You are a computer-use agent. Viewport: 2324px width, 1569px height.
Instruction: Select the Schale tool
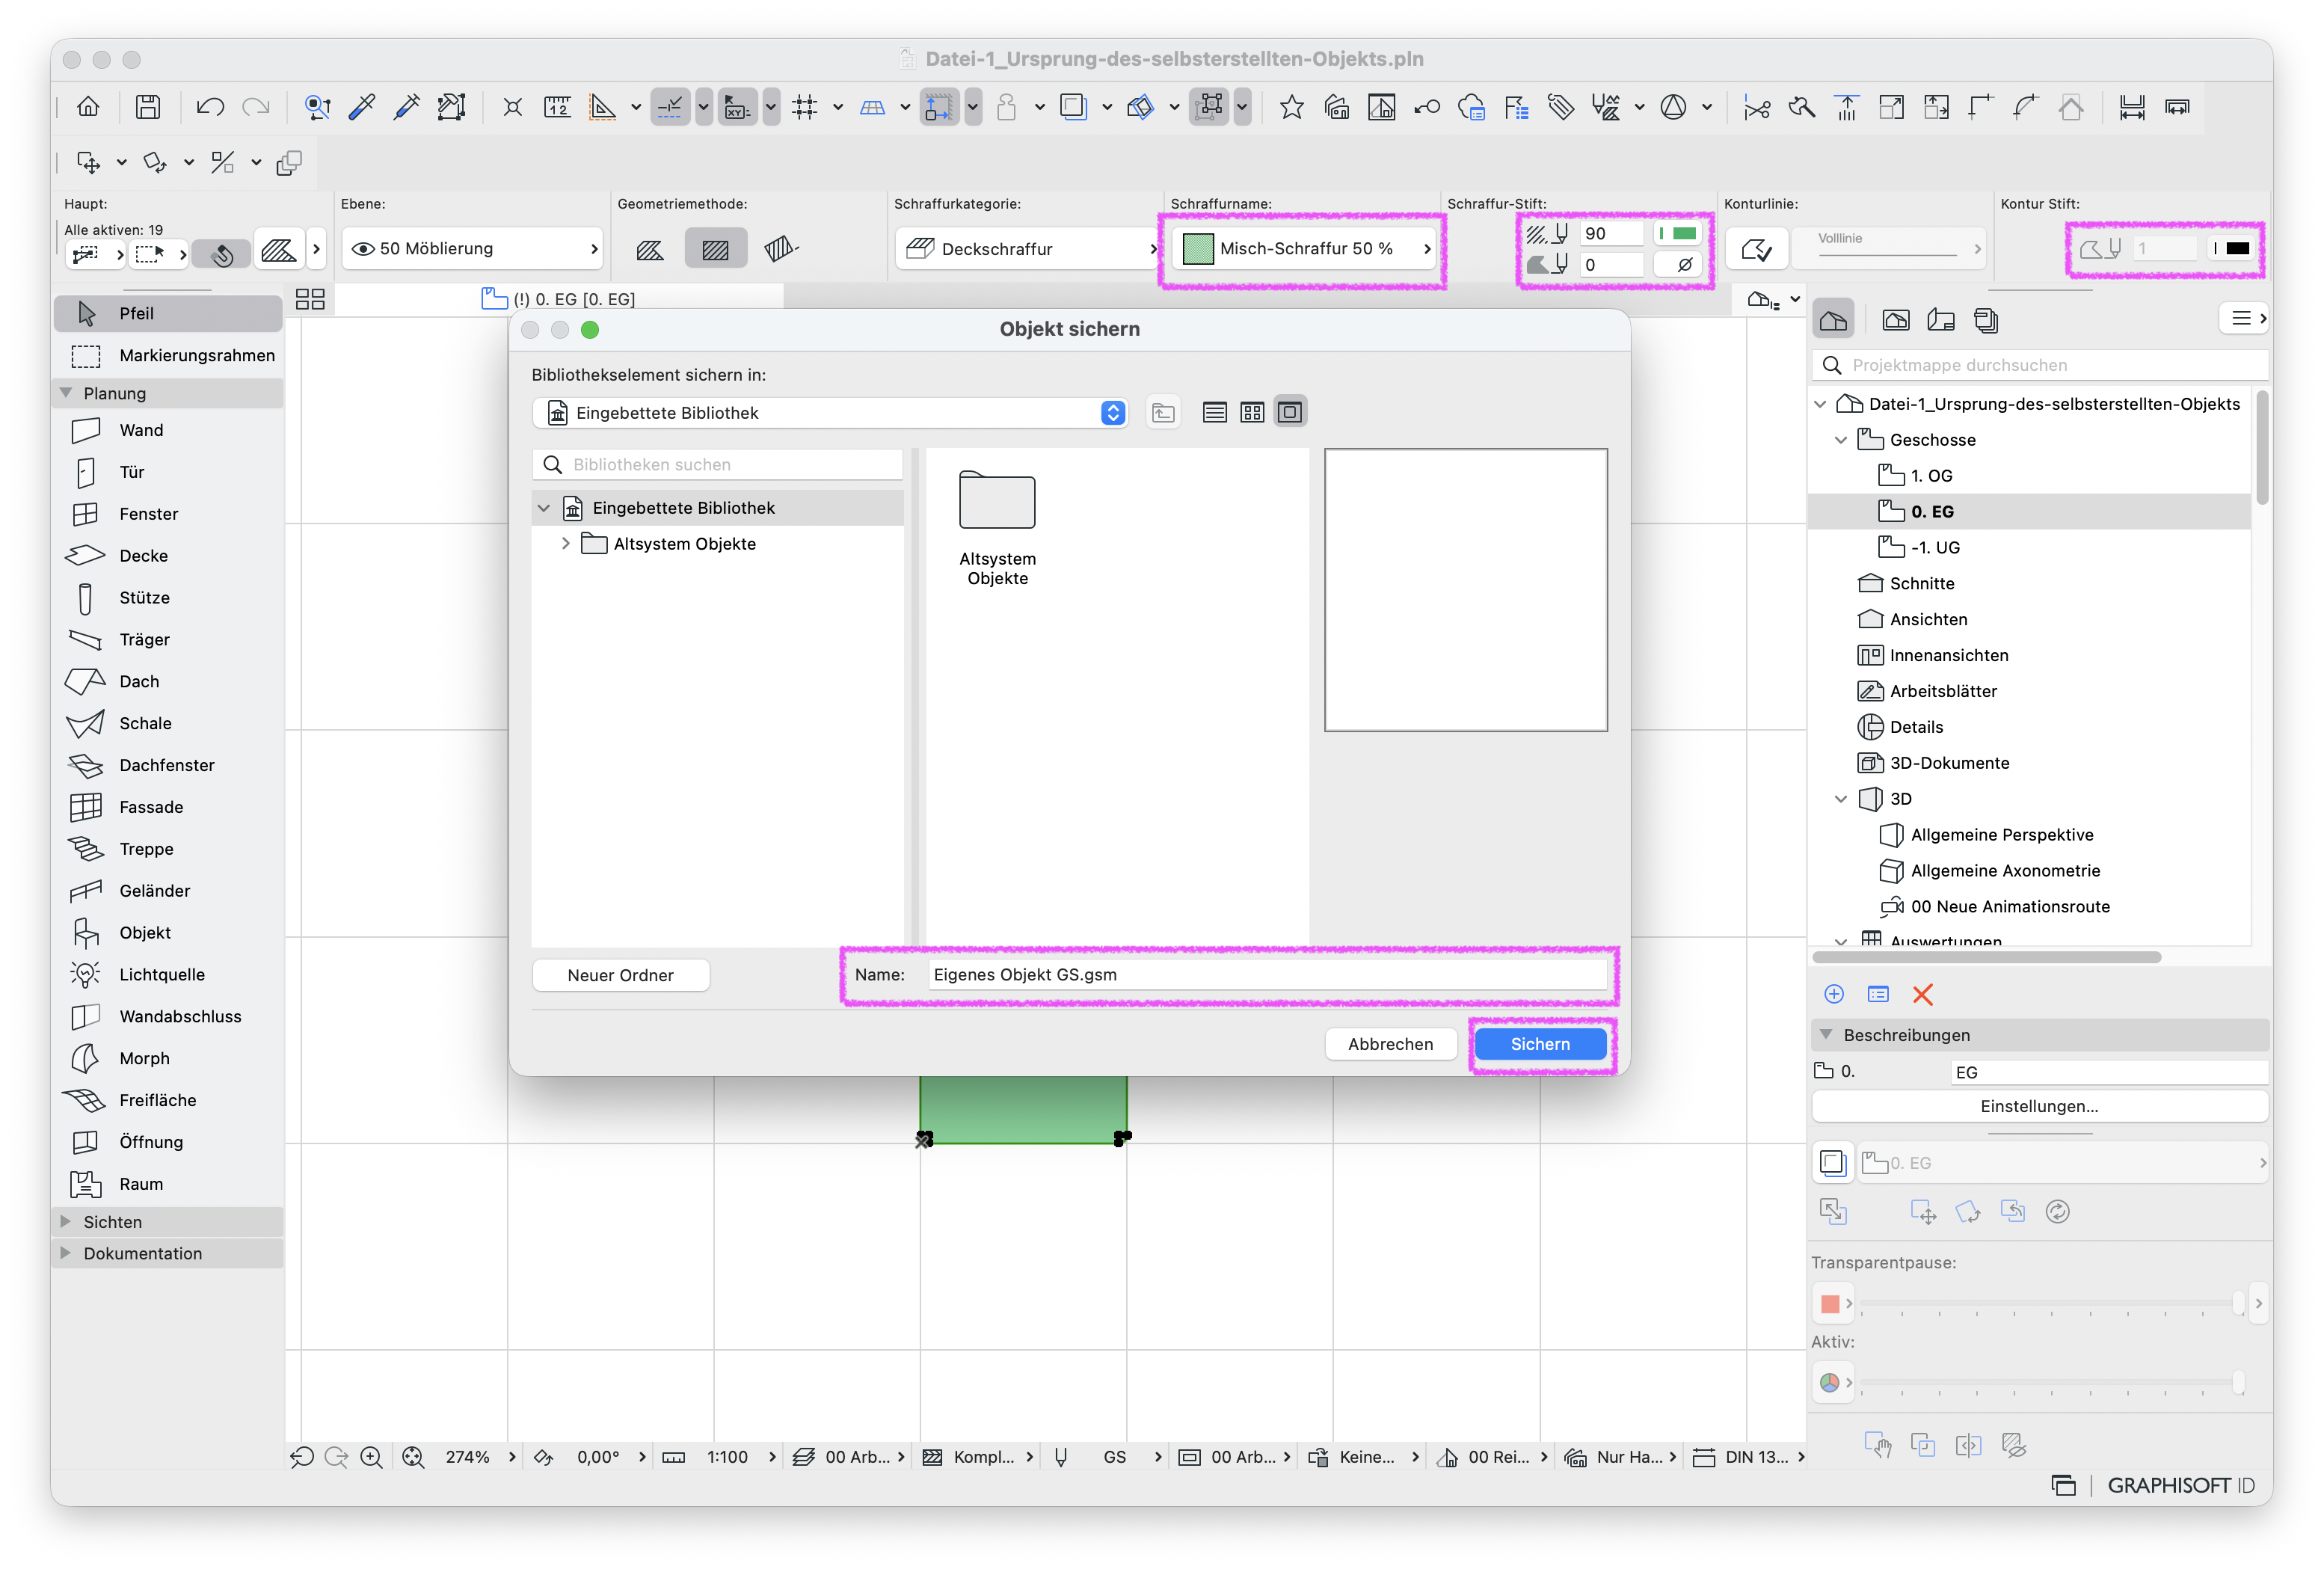tap(167, 723)
